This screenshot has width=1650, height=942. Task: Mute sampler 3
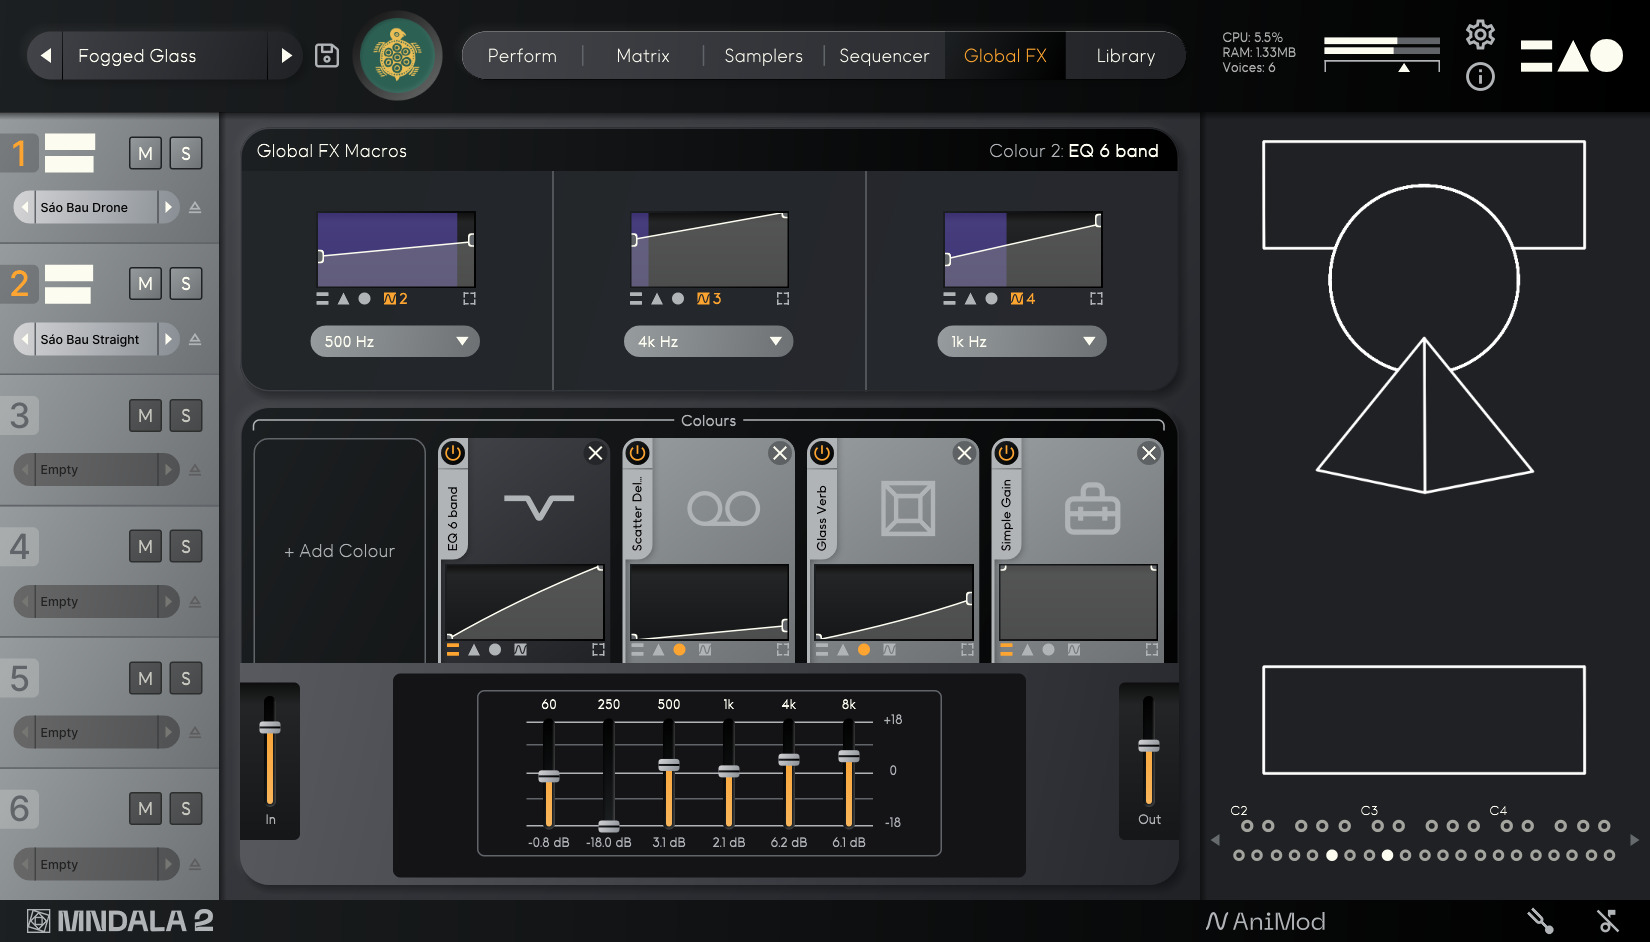145,415
